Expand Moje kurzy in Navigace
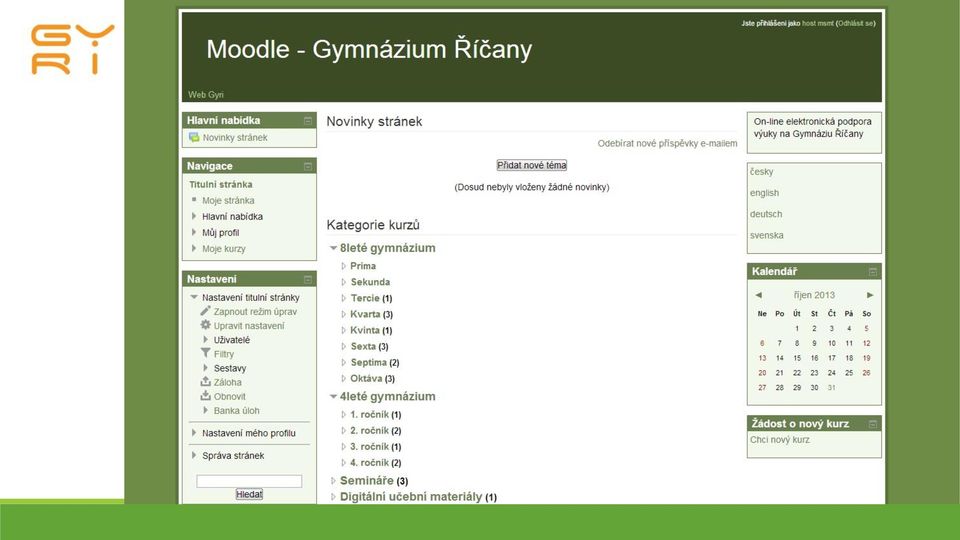The image size is (960, 540). [x=194, y=248]
